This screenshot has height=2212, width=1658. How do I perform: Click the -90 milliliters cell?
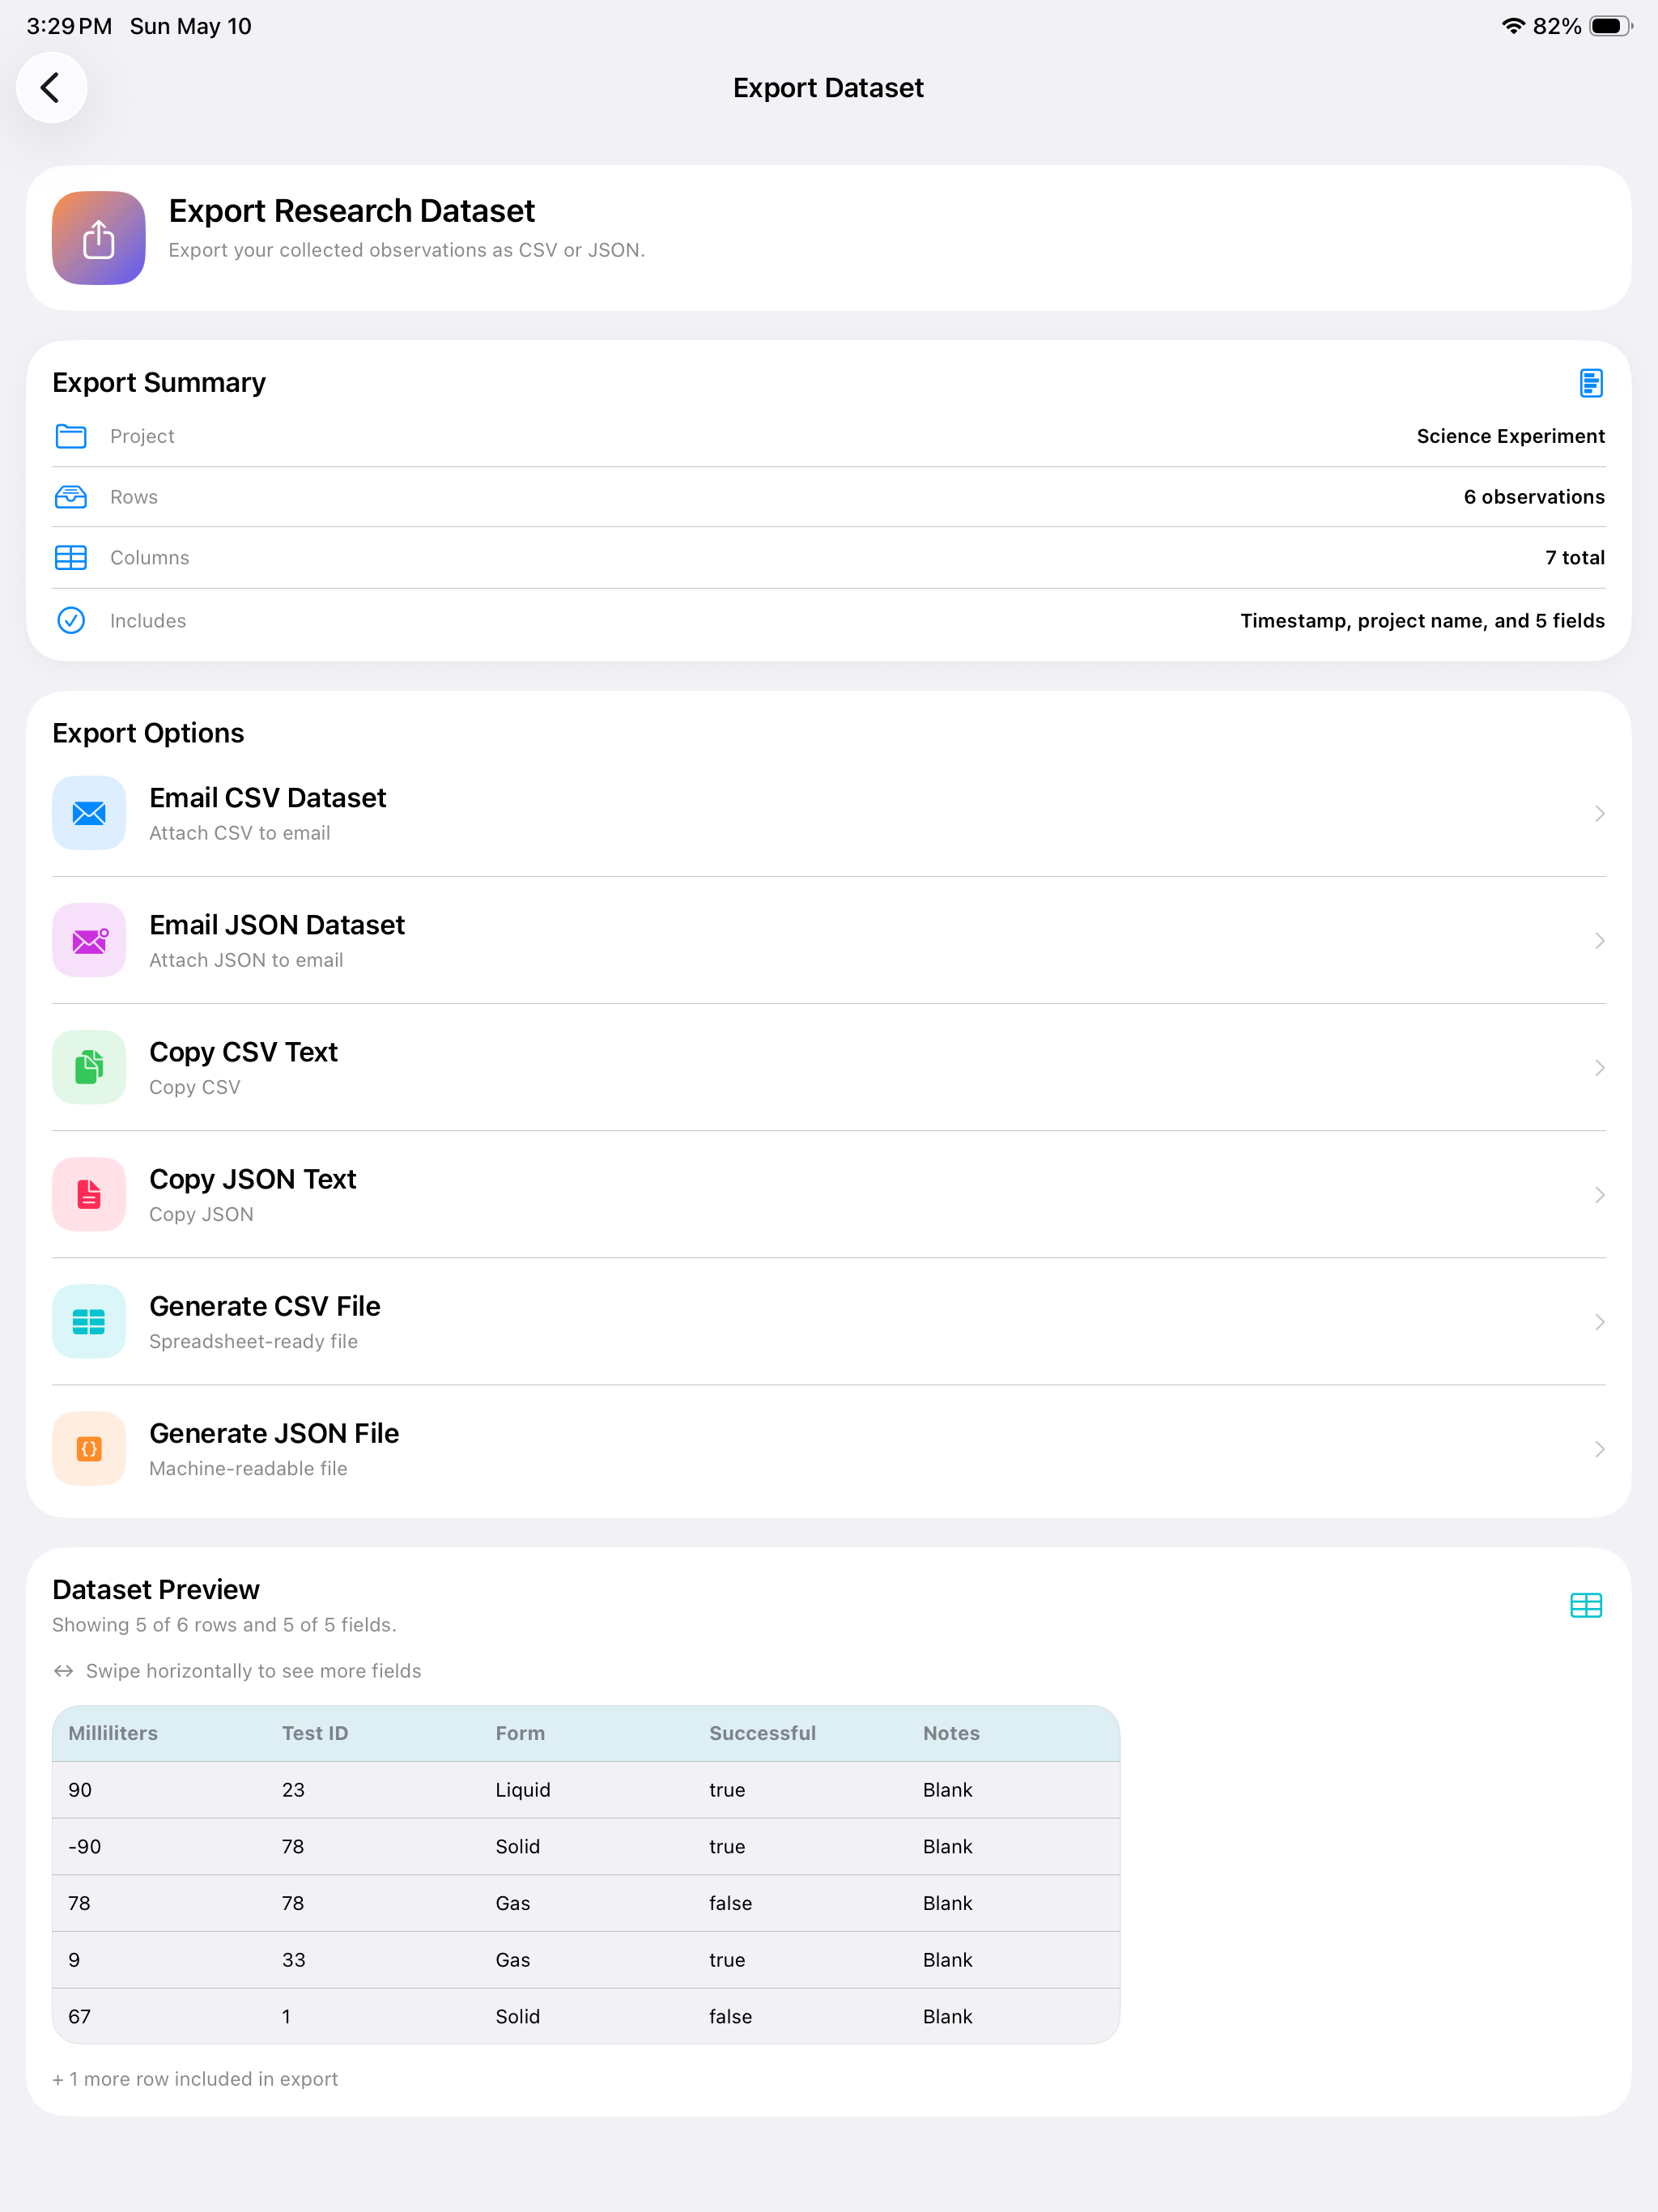(85, 1847)
